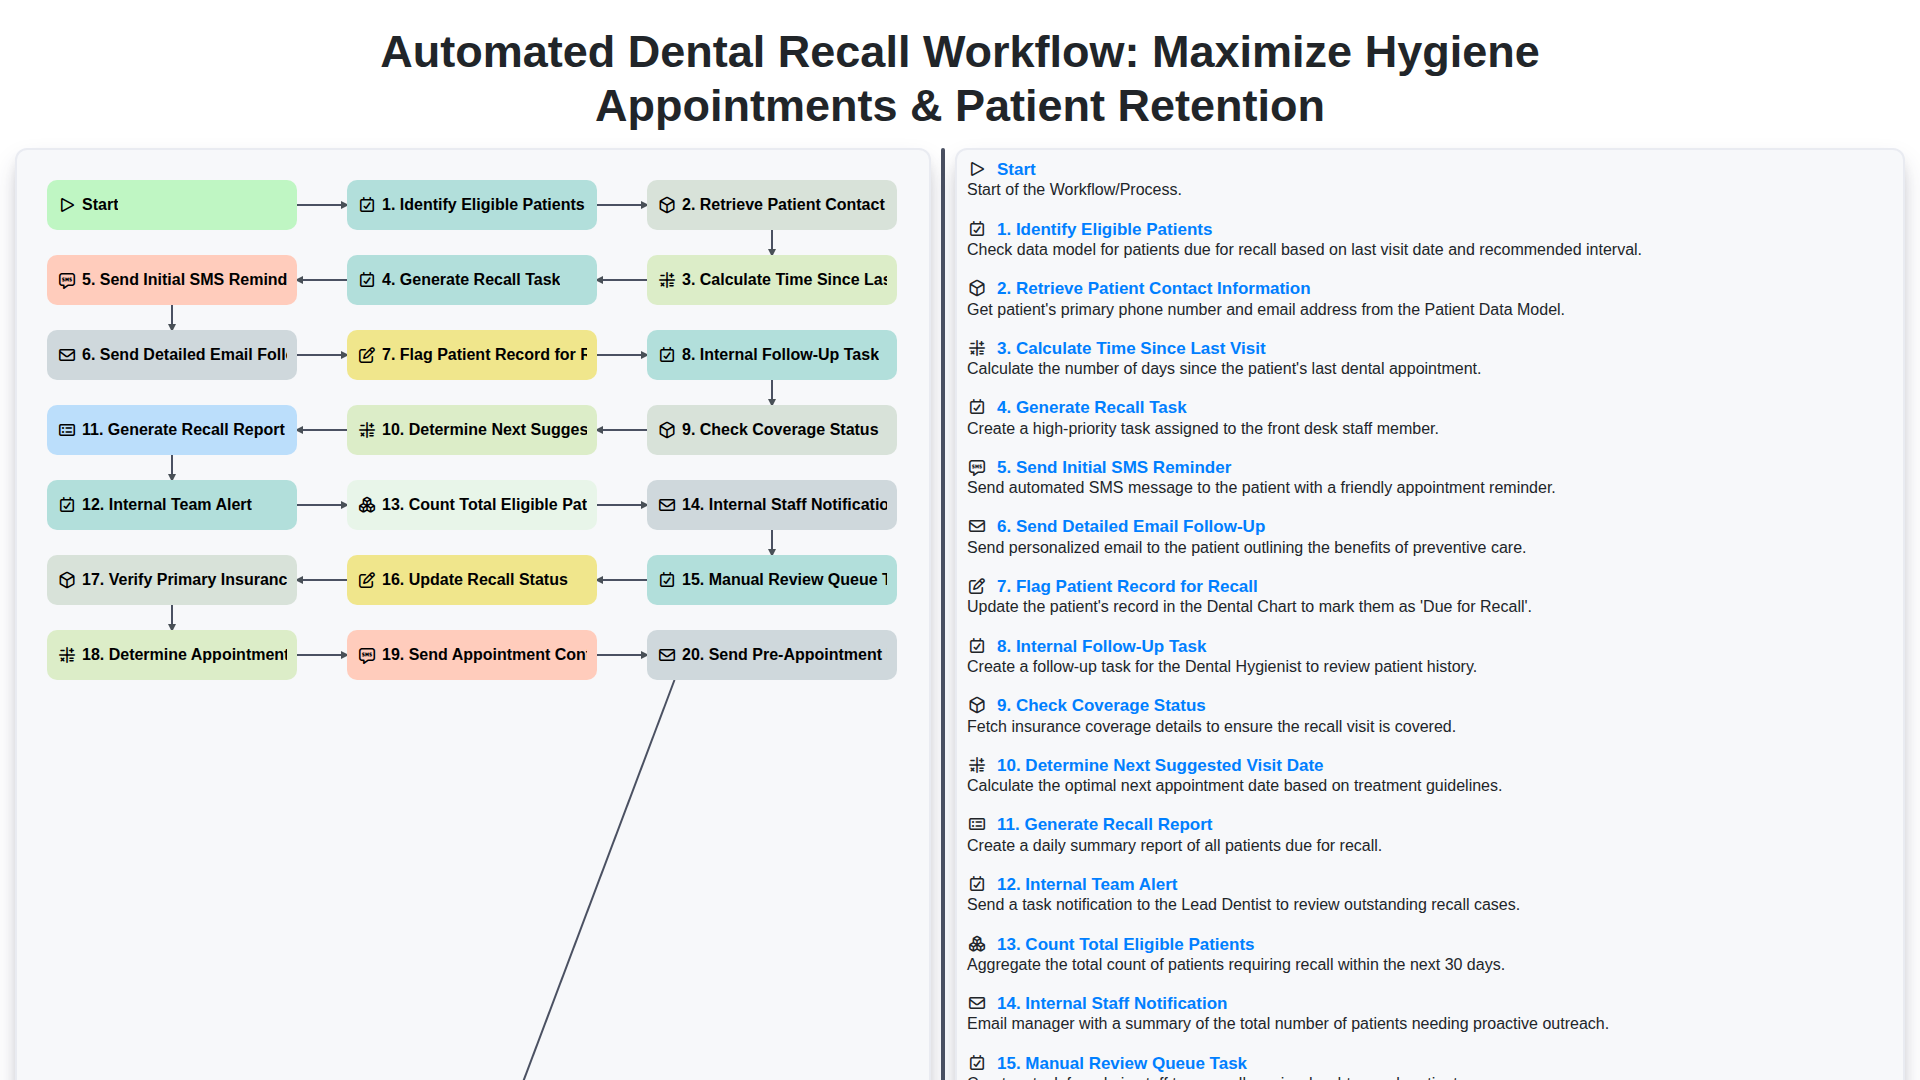Screen dimensions: 1920x1080
Task: Open the 3. Calculate Time Since Last Visit link
Action: [1131, 348]
